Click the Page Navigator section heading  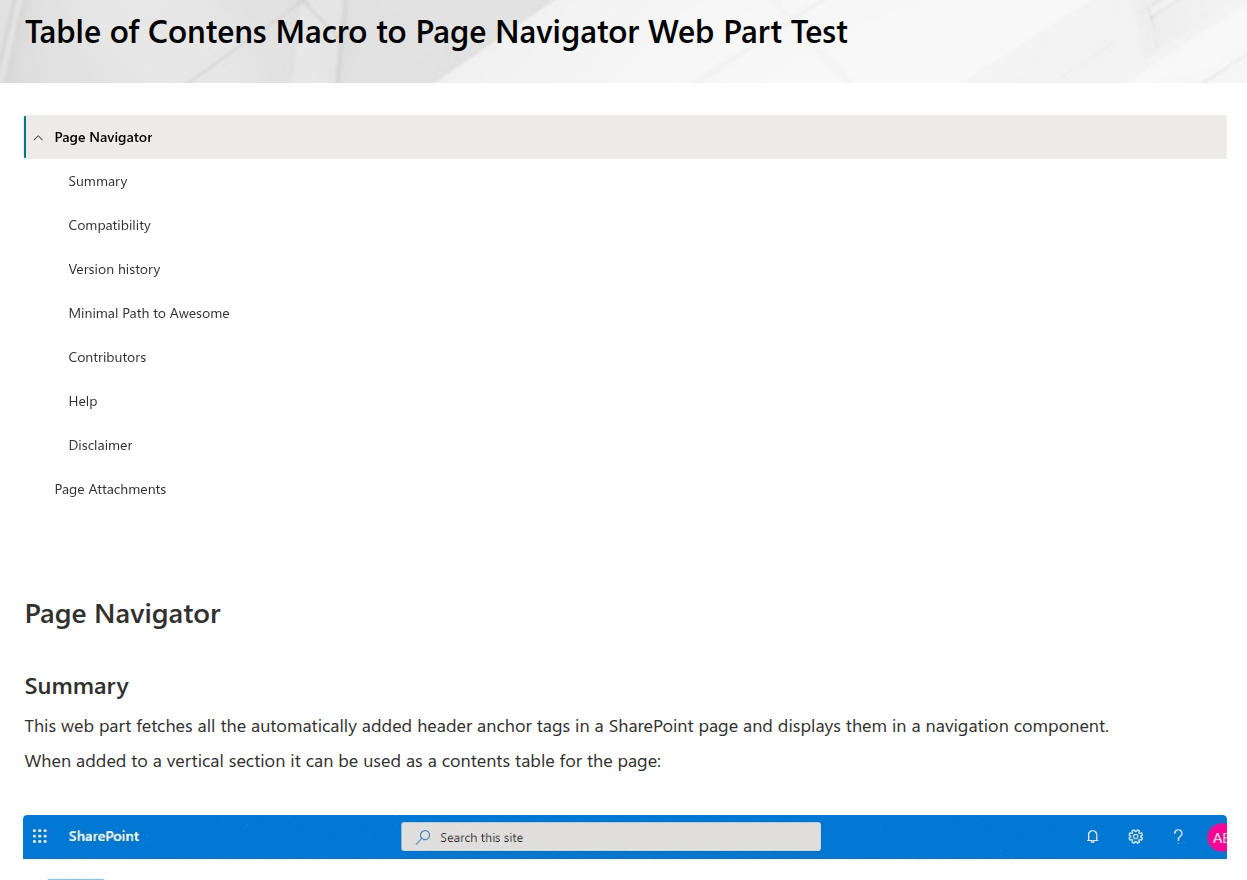tap(122, 613)
